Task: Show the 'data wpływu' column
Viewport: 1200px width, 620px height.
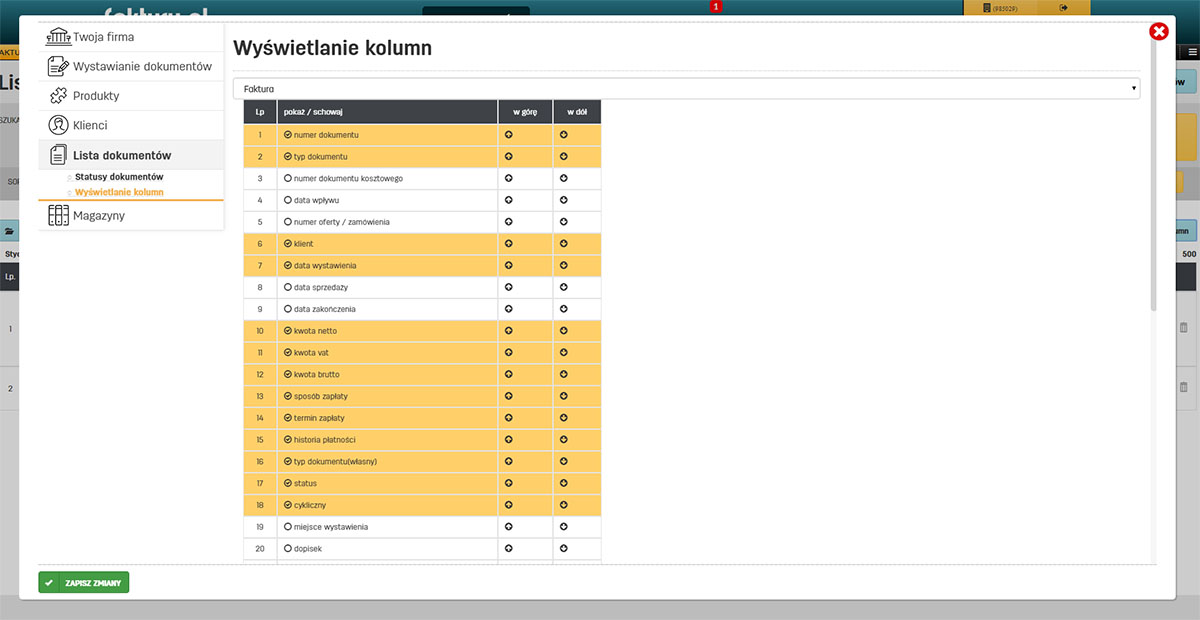Action: [x=288, y=200]
